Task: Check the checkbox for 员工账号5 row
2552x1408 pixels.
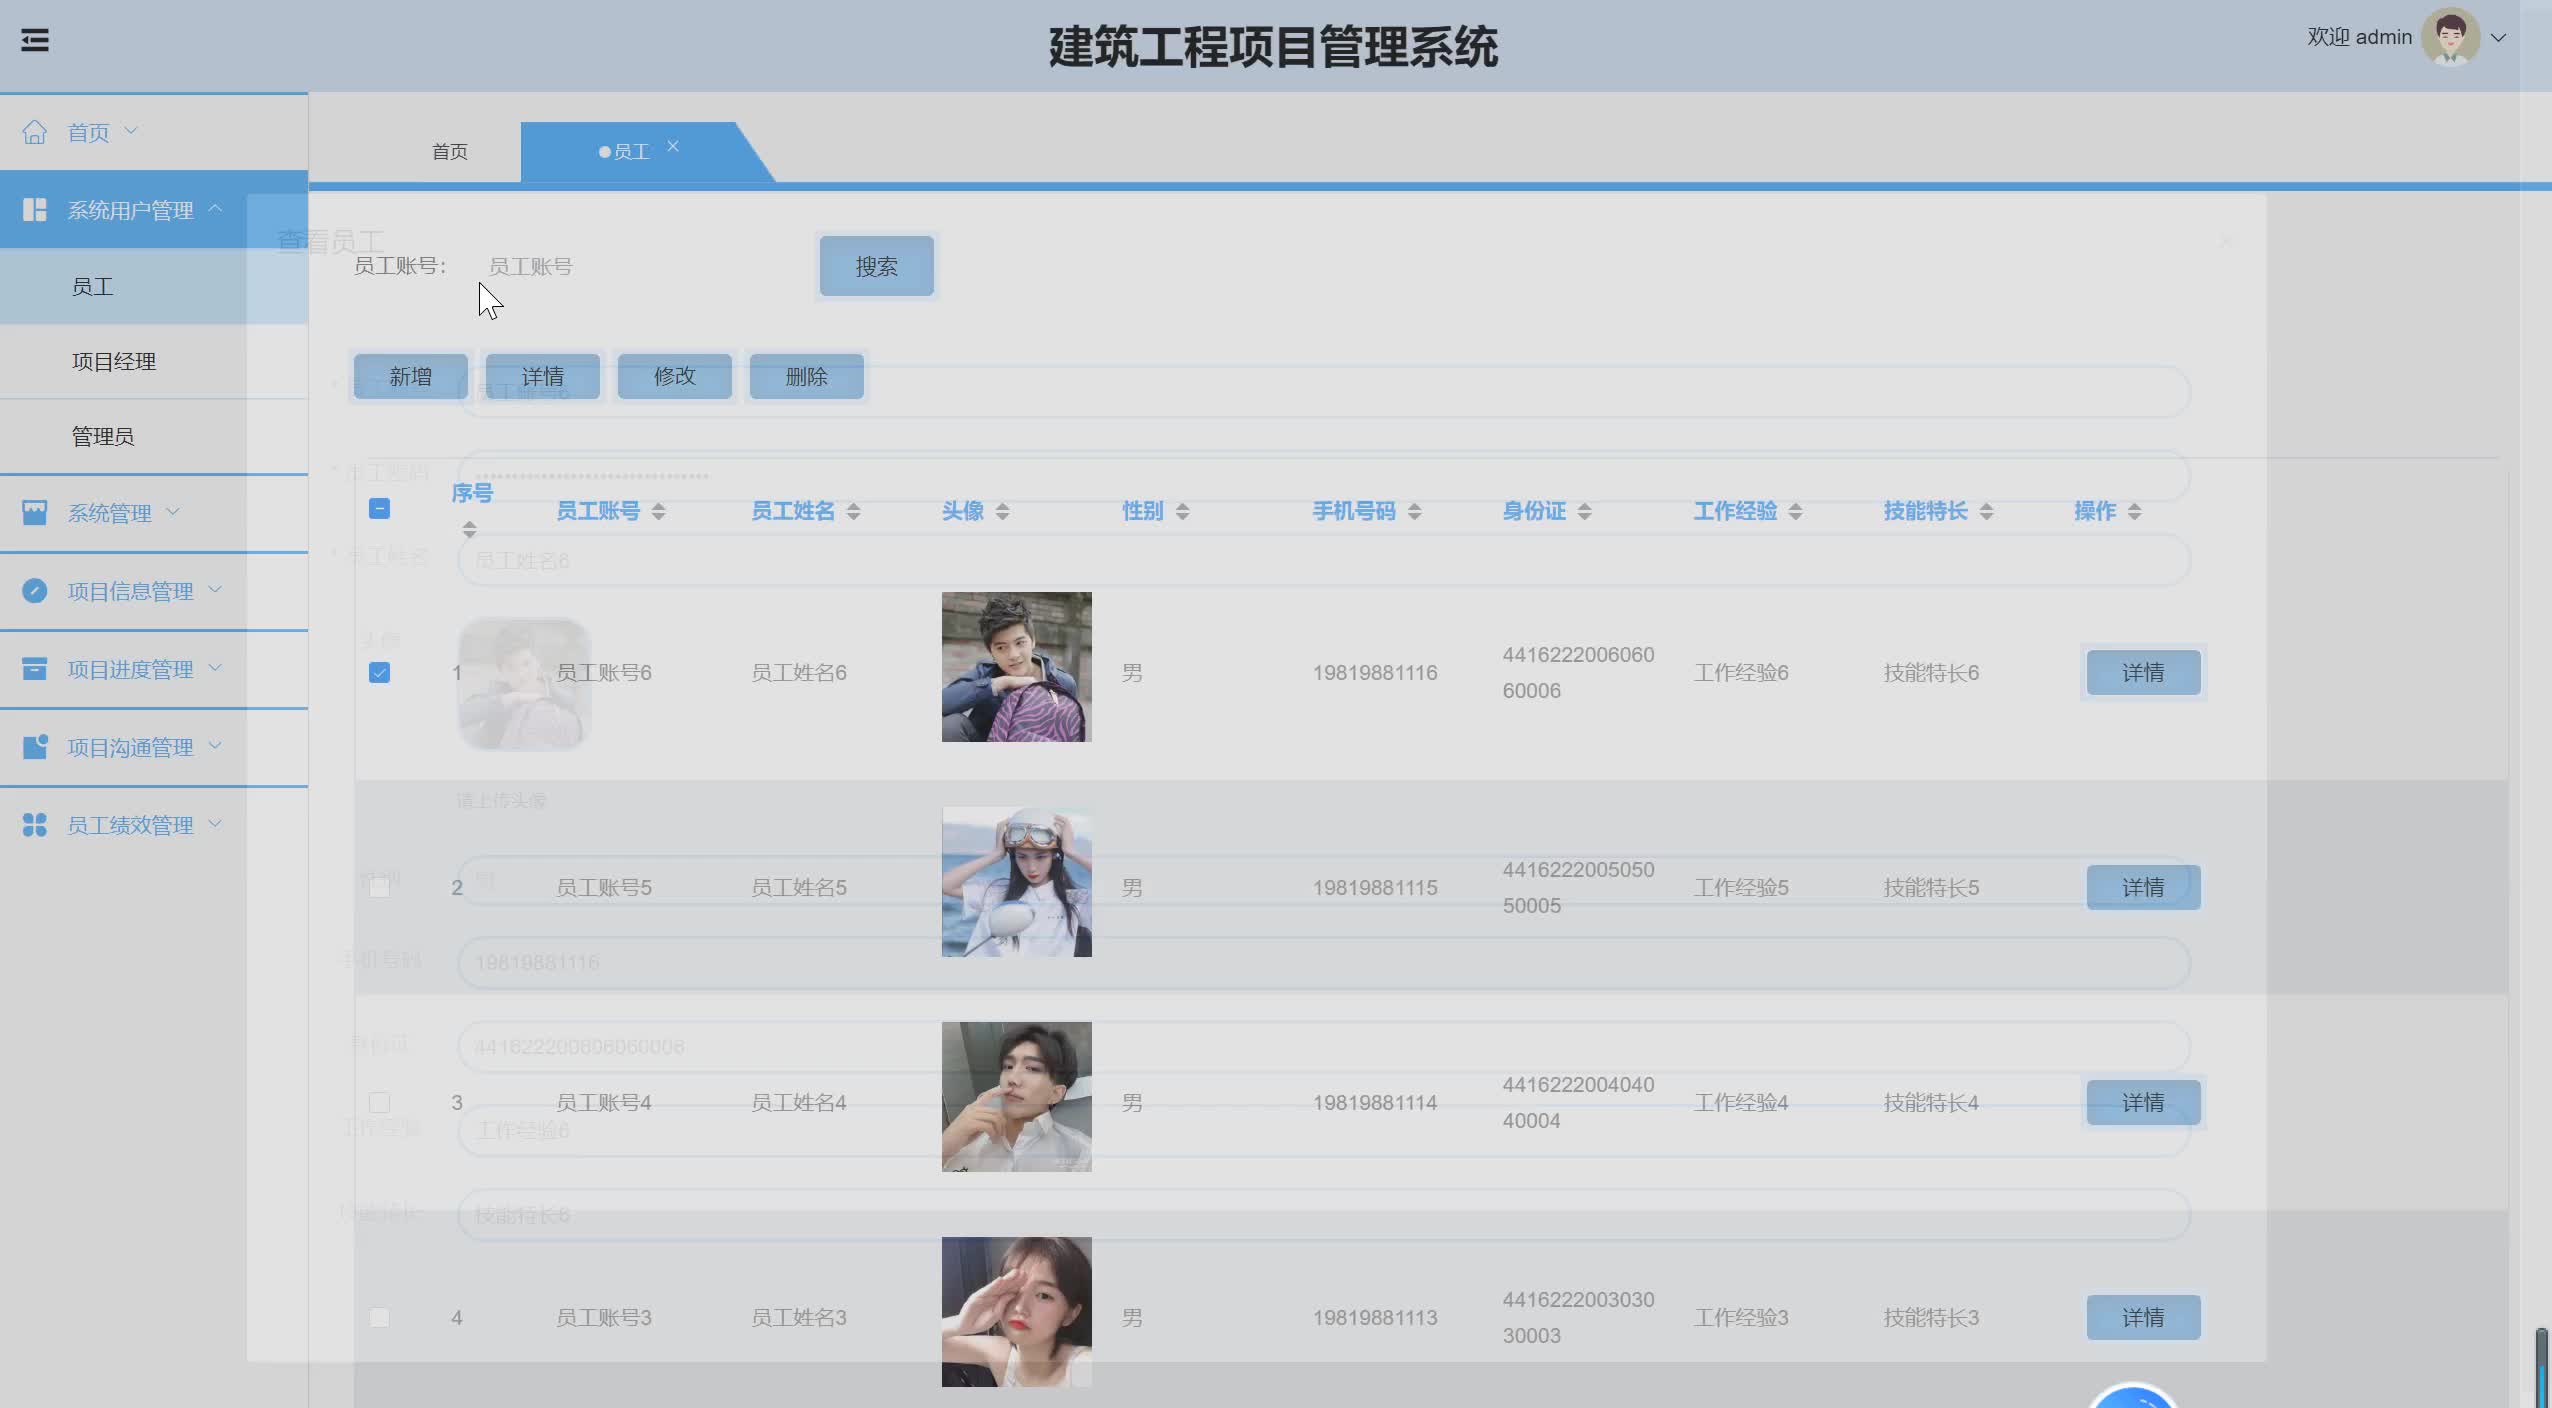Action: [380, 886]
